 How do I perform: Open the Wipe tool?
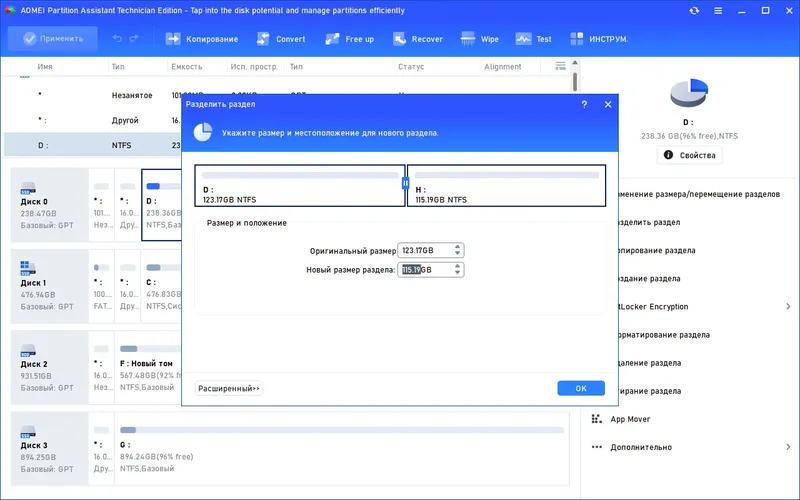pos(480,39)
